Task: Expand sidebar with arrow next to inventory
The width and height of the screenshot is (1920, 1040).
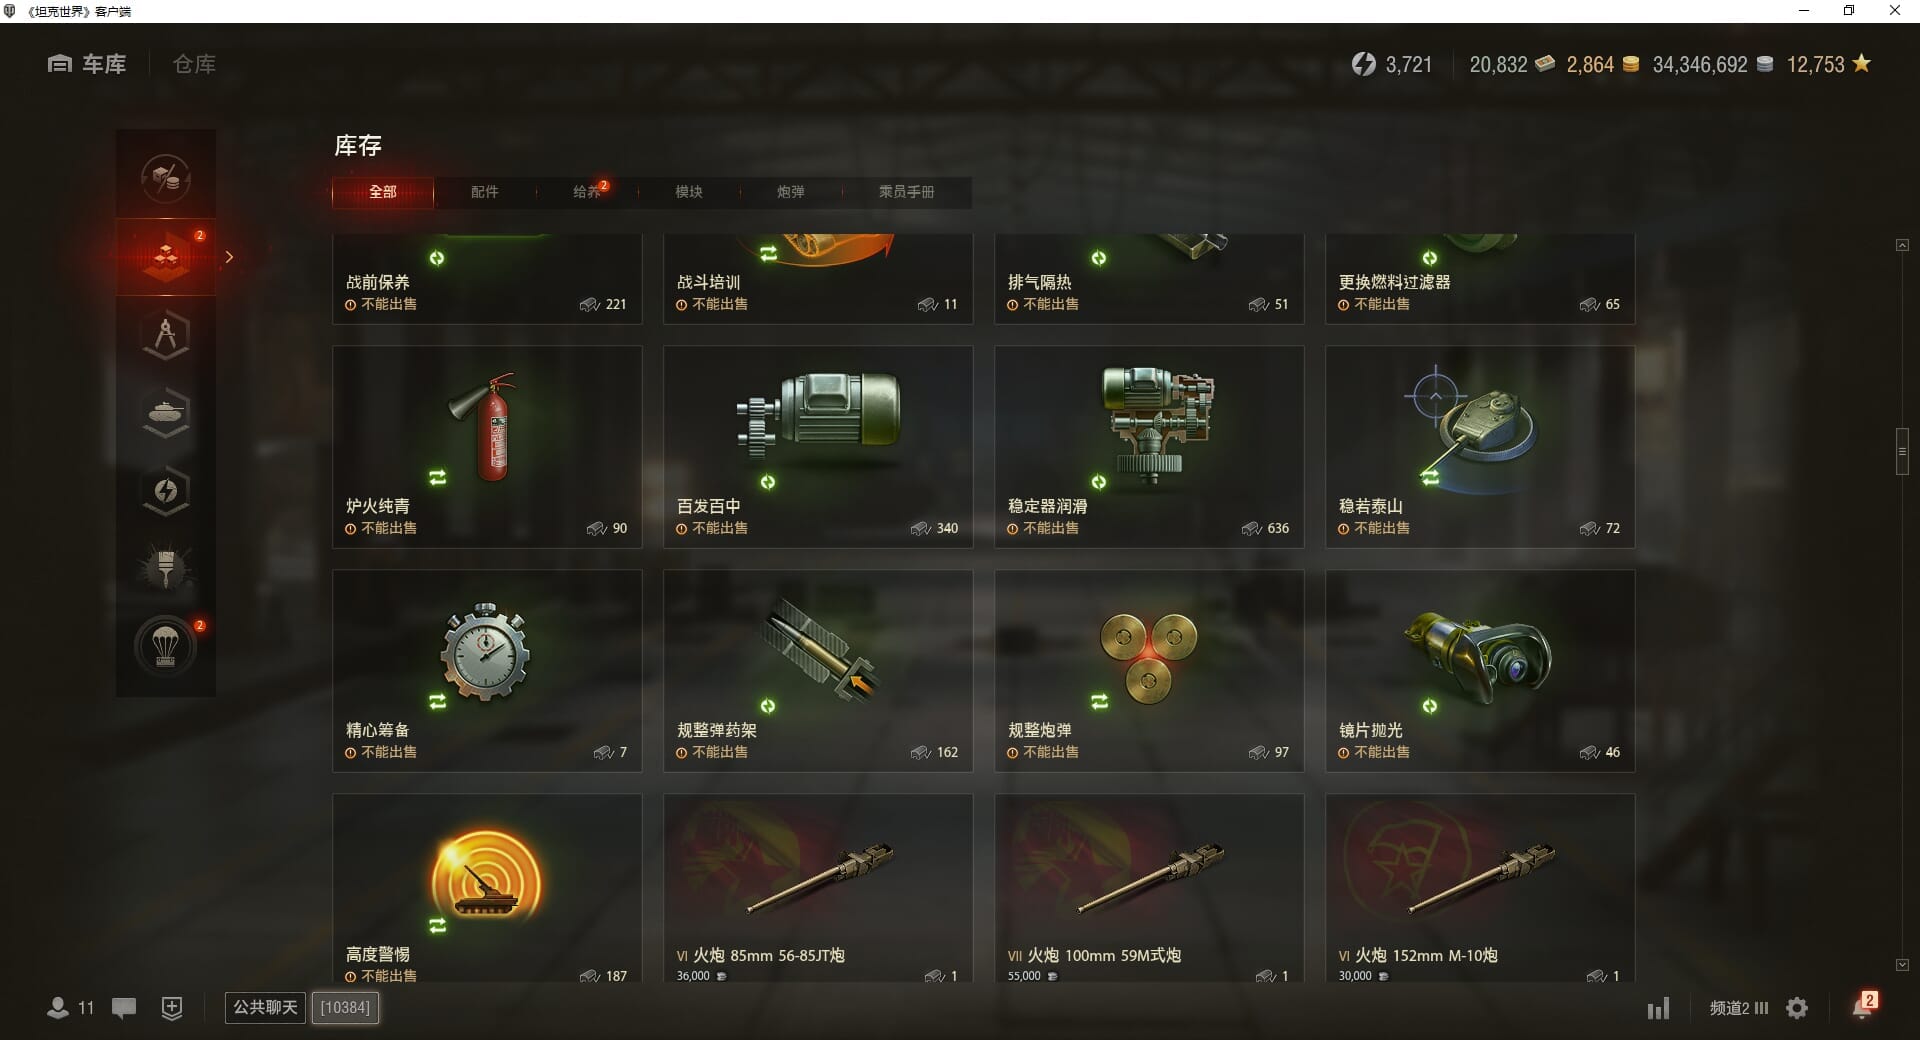Action: (229, 257)
